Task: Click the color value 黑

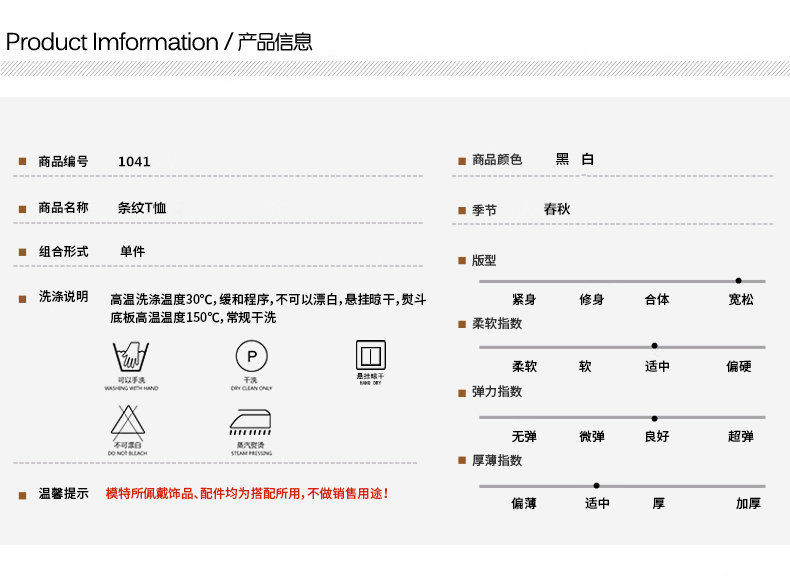Action: 562,159
